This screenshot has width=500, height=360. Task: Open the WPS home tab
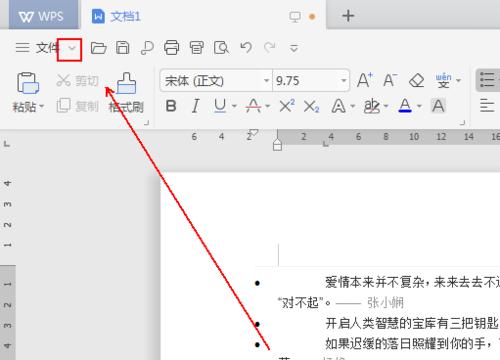pos(43,16)
